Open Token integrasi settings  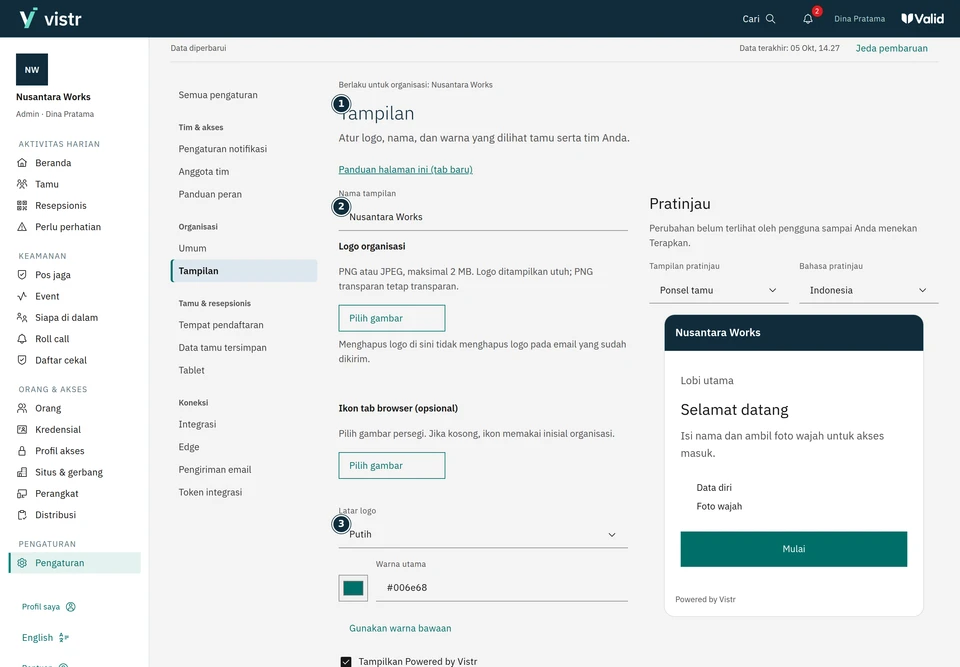(211, 492)
